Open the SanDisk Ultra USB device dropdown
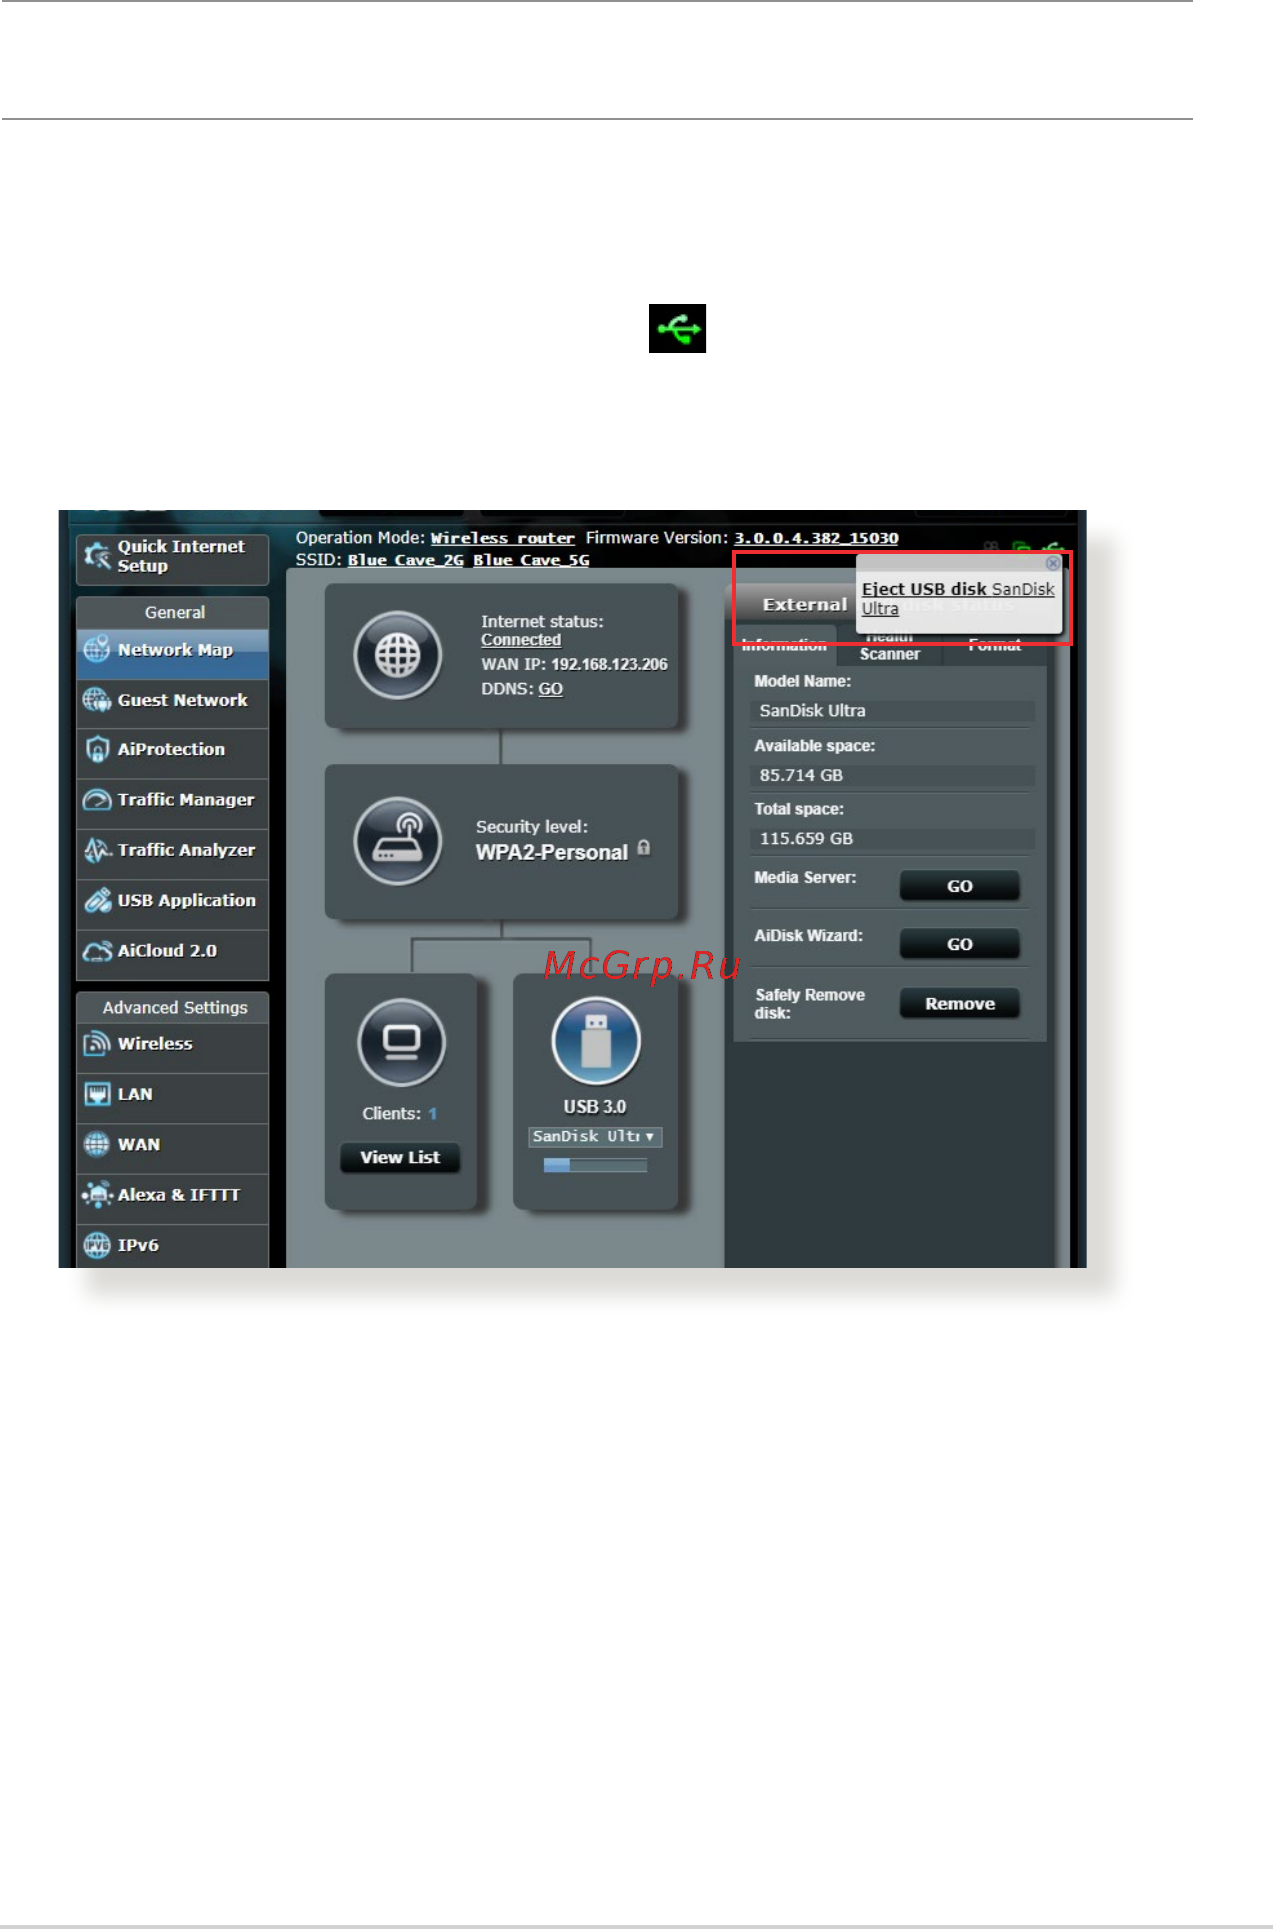Viewport: 1273px width, 1929px height. tap(595, 1137)
